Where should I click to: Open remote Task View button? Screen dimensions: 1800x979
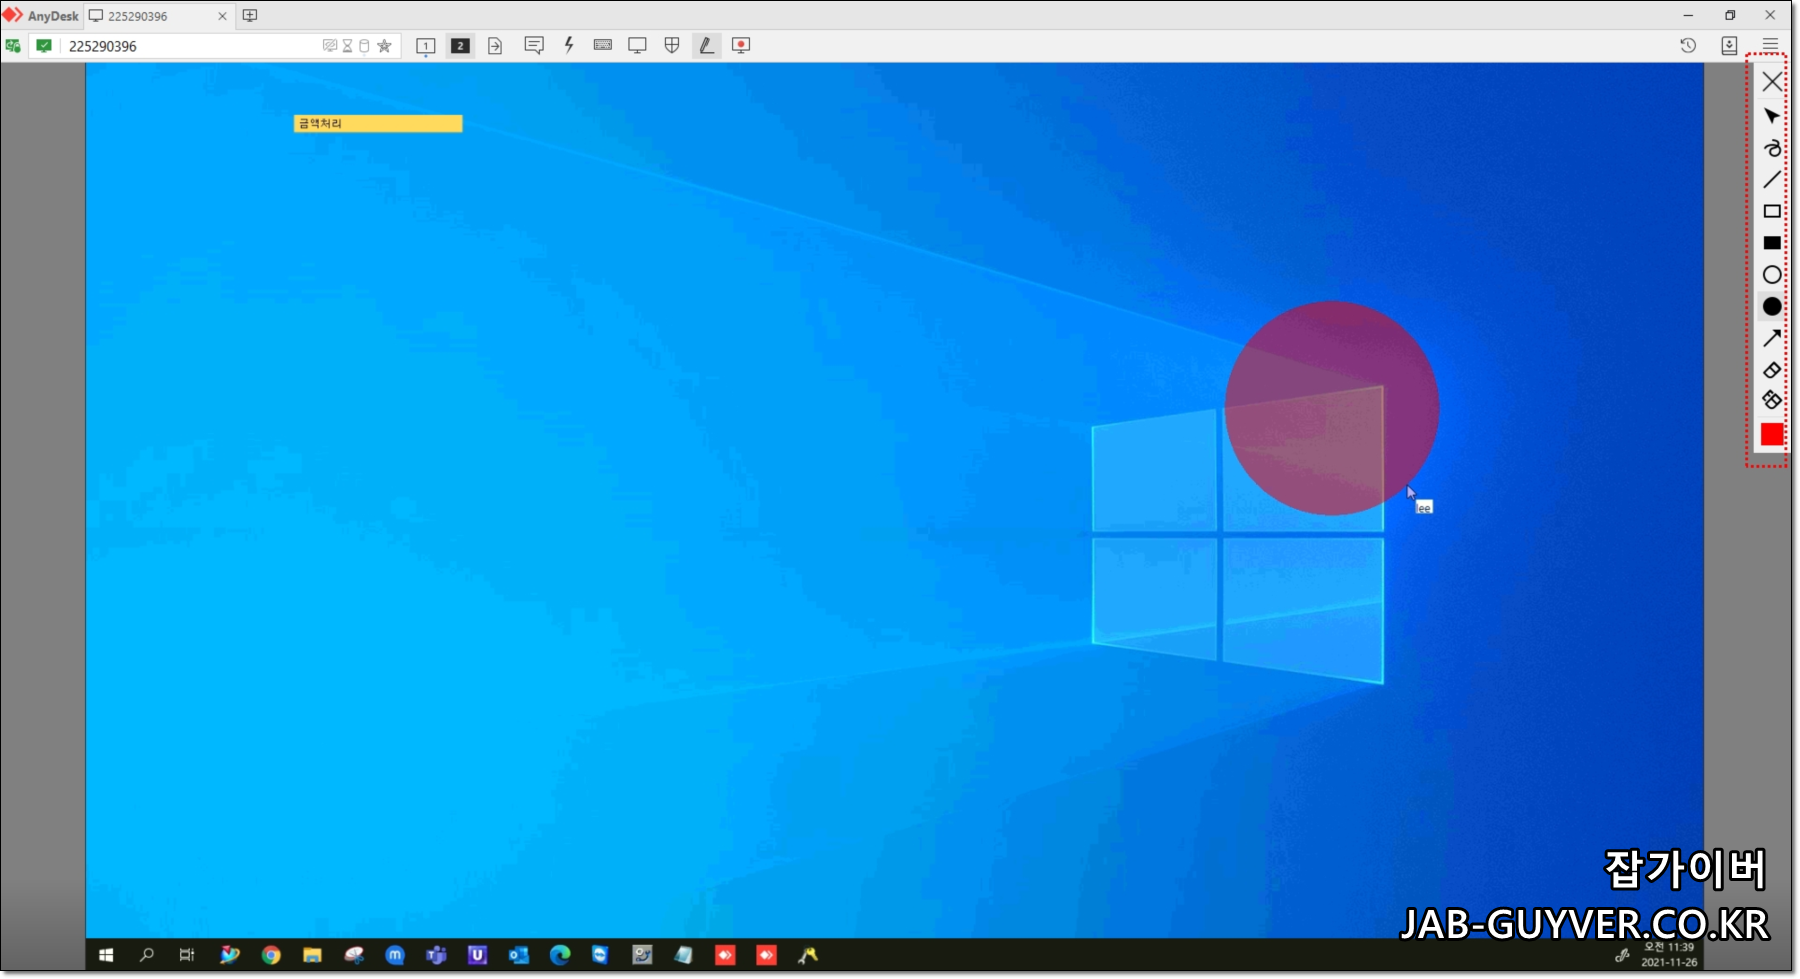[x=187, y=955]
